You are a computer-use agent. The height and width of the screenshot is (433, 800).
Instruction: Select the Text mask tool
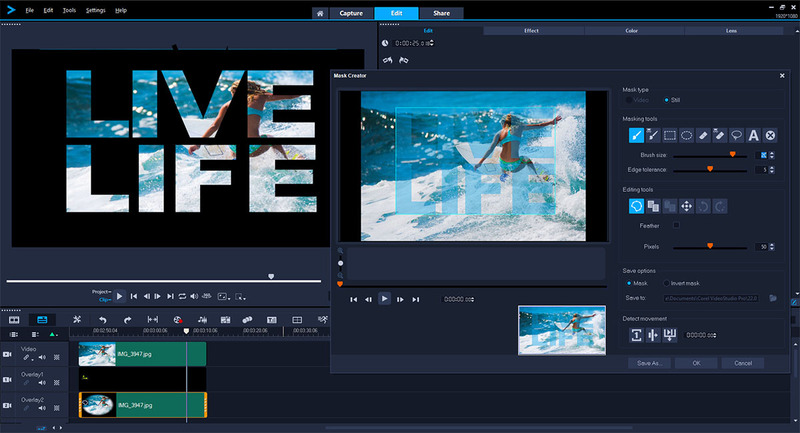tap(754, 135)
